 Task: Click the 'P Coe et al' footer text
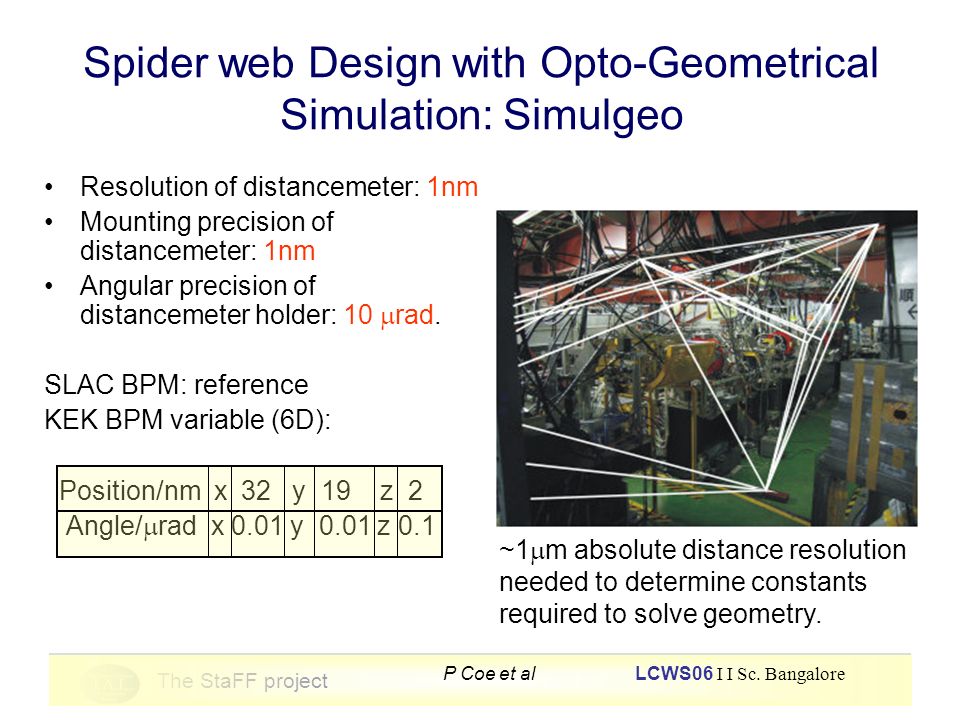pos(489,673)
